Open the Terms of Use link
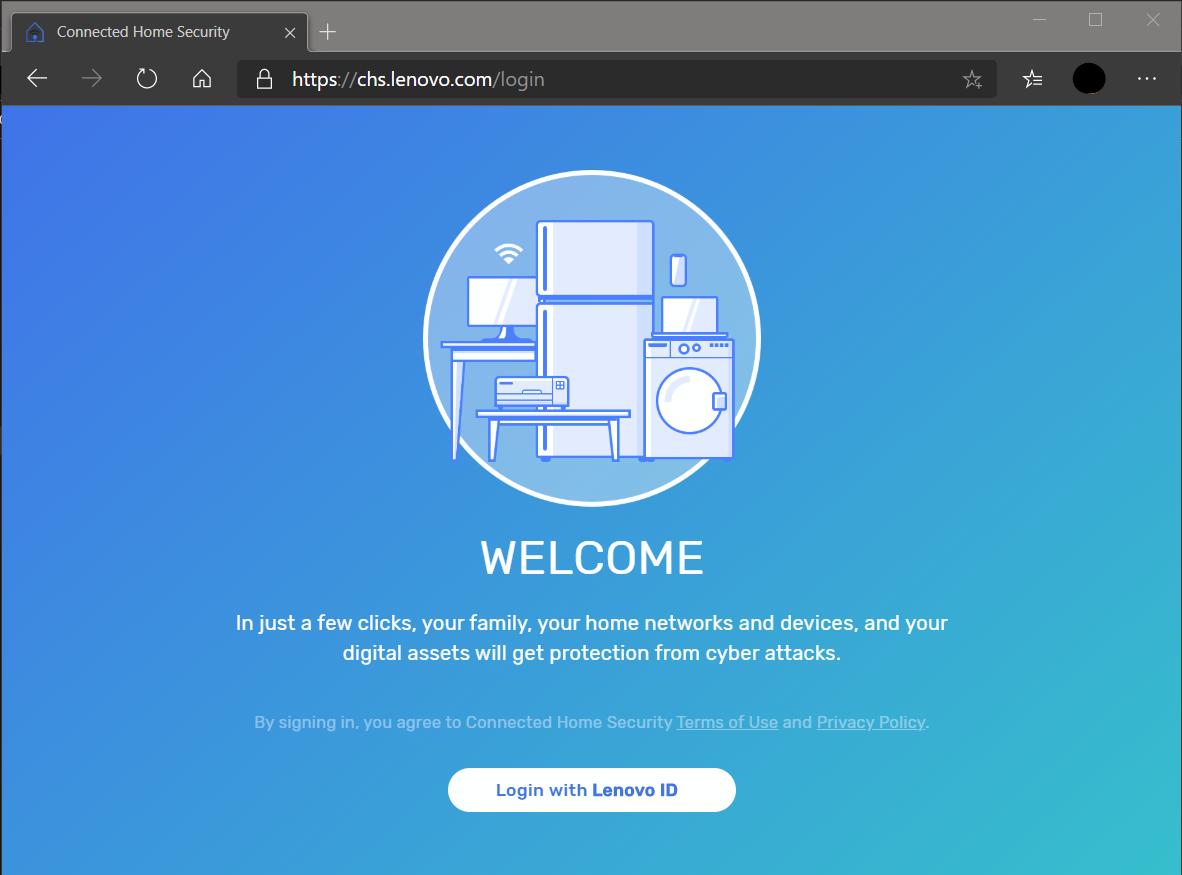The width and height of the screenshot is (1182, 875). 727,722
